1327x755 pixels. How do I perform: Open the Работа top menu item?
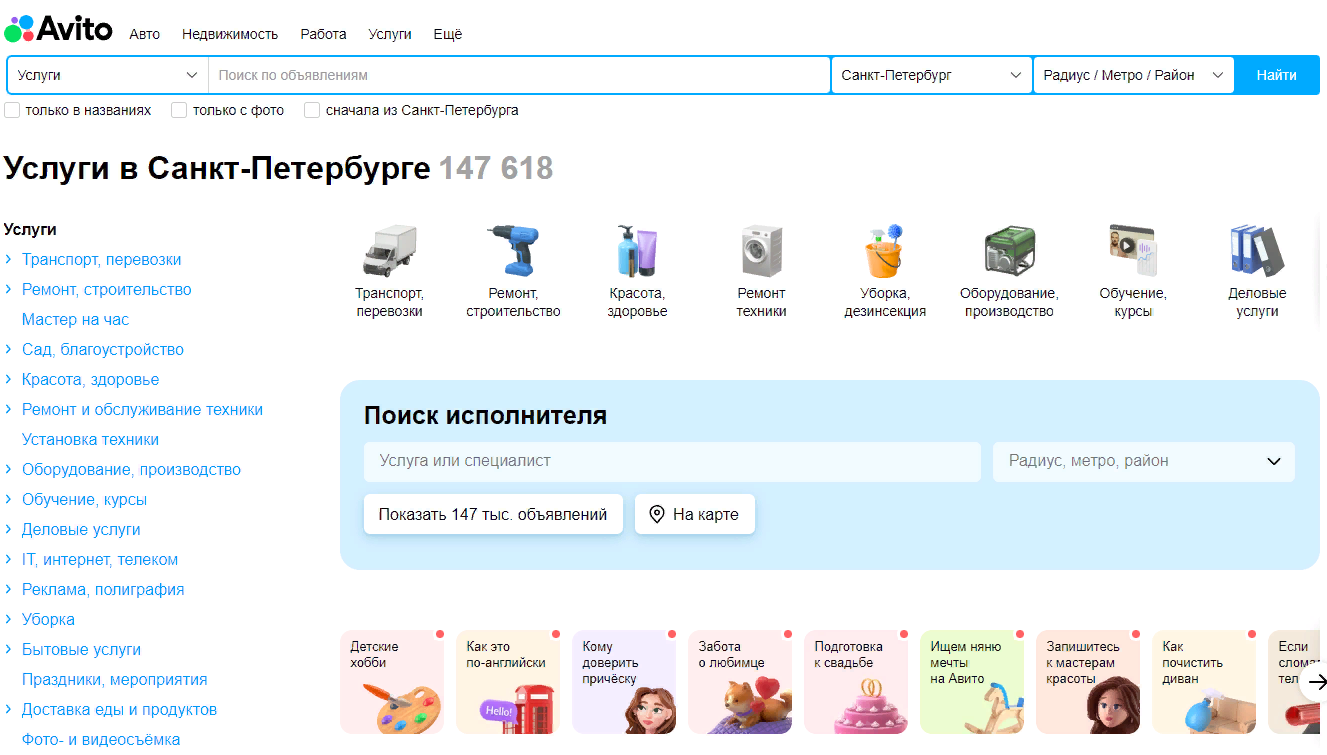[323, 34]
